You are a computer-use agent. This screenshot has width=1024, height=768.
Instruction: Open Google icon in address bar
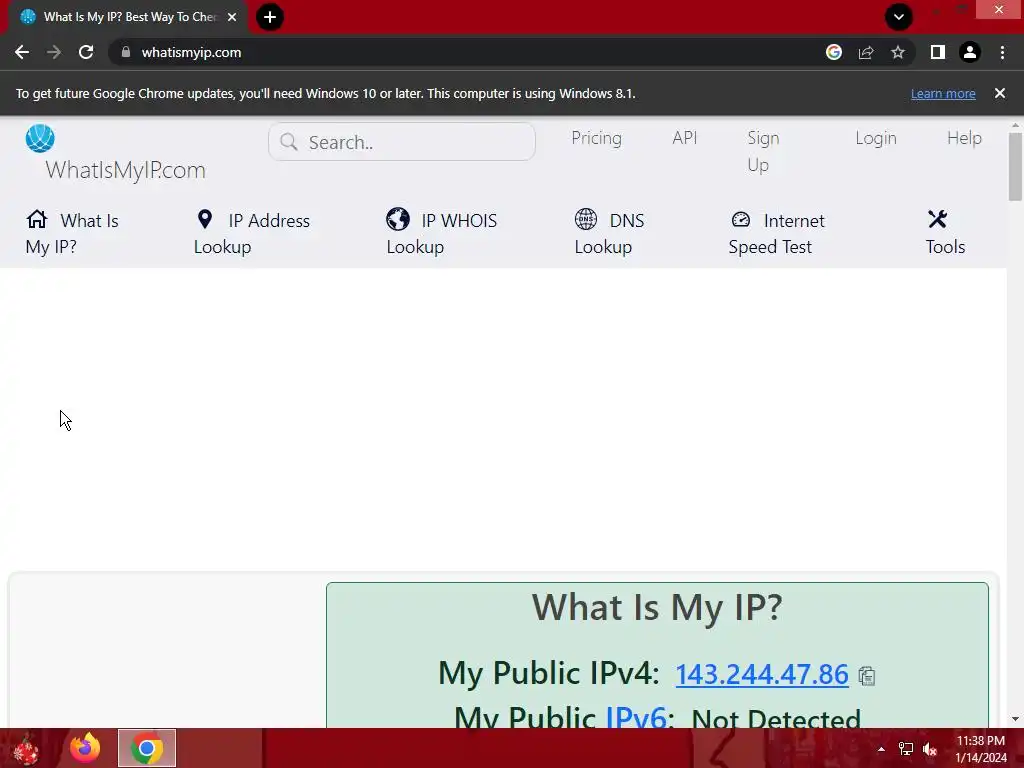point(834,52)
